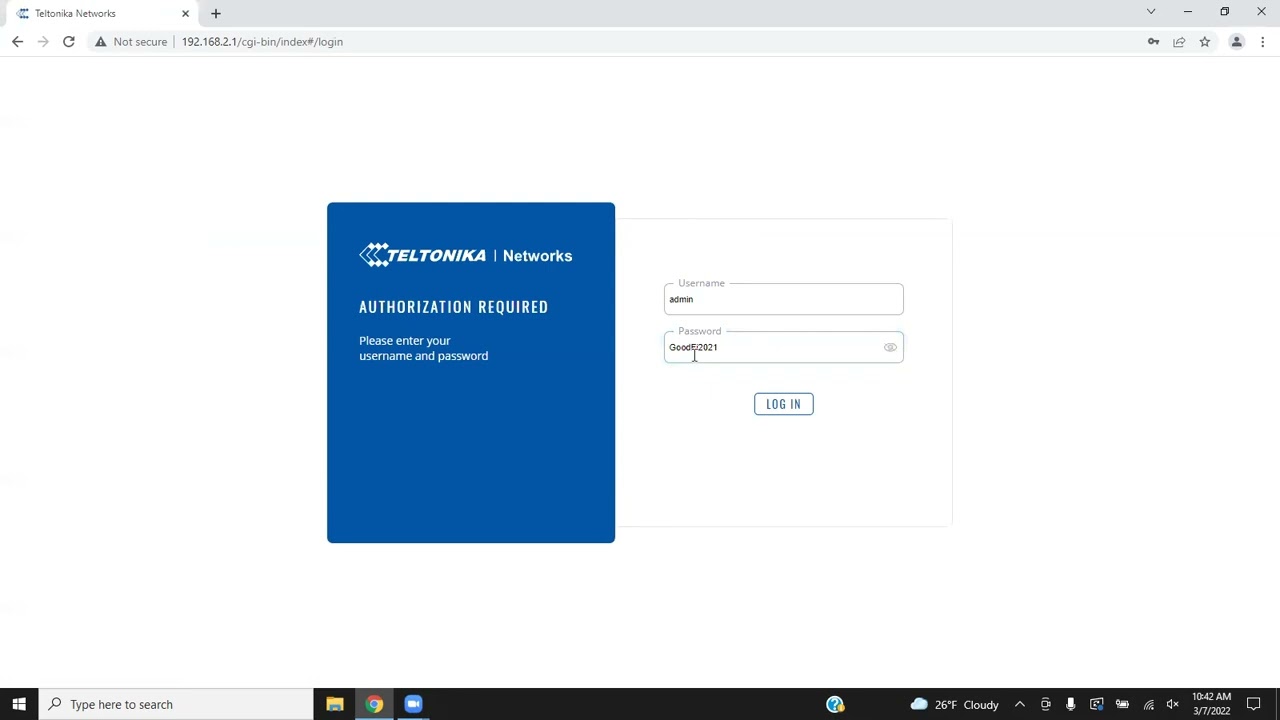
Task: Open the Not secure site info
Action: [x=131, y=42]
